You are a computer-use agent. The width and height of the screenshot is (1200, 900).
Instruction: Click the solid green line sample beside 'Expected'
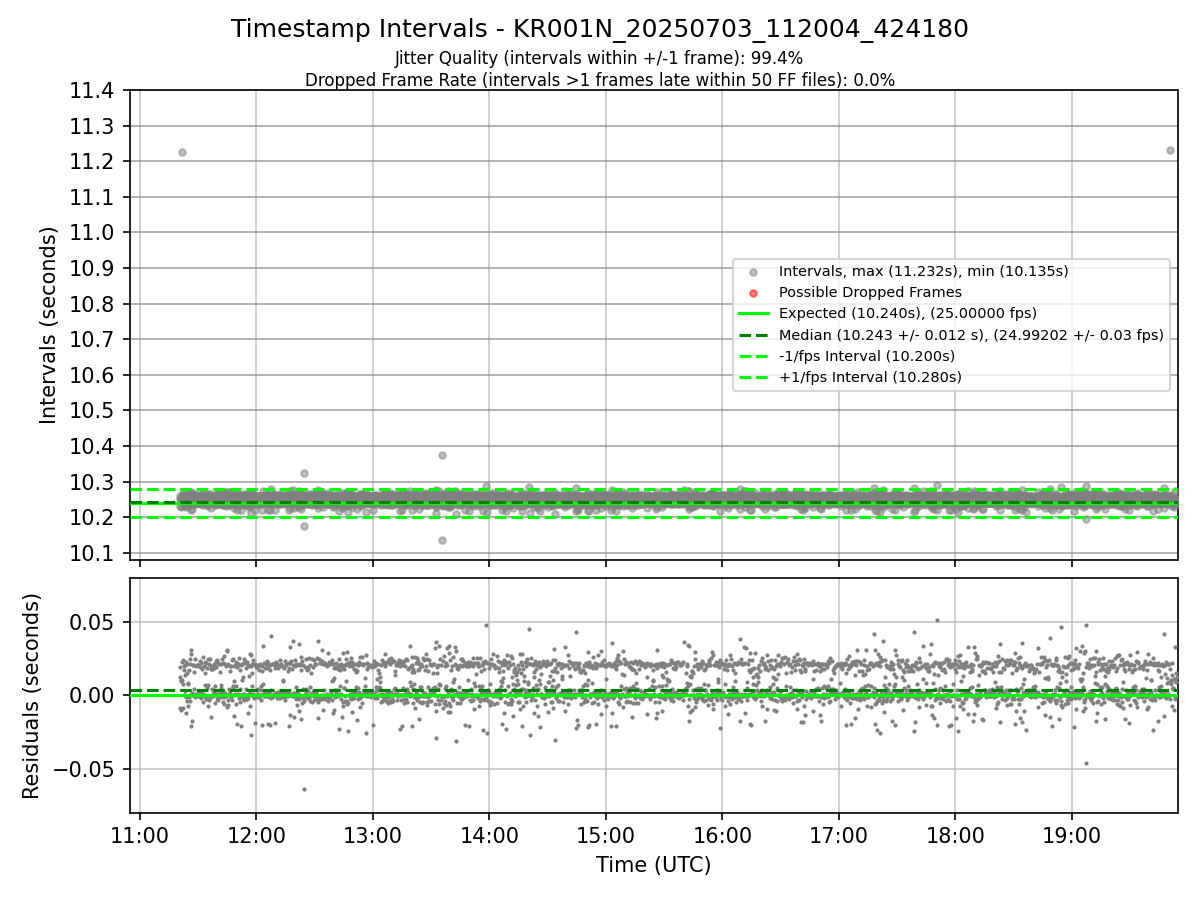[754, 314]
